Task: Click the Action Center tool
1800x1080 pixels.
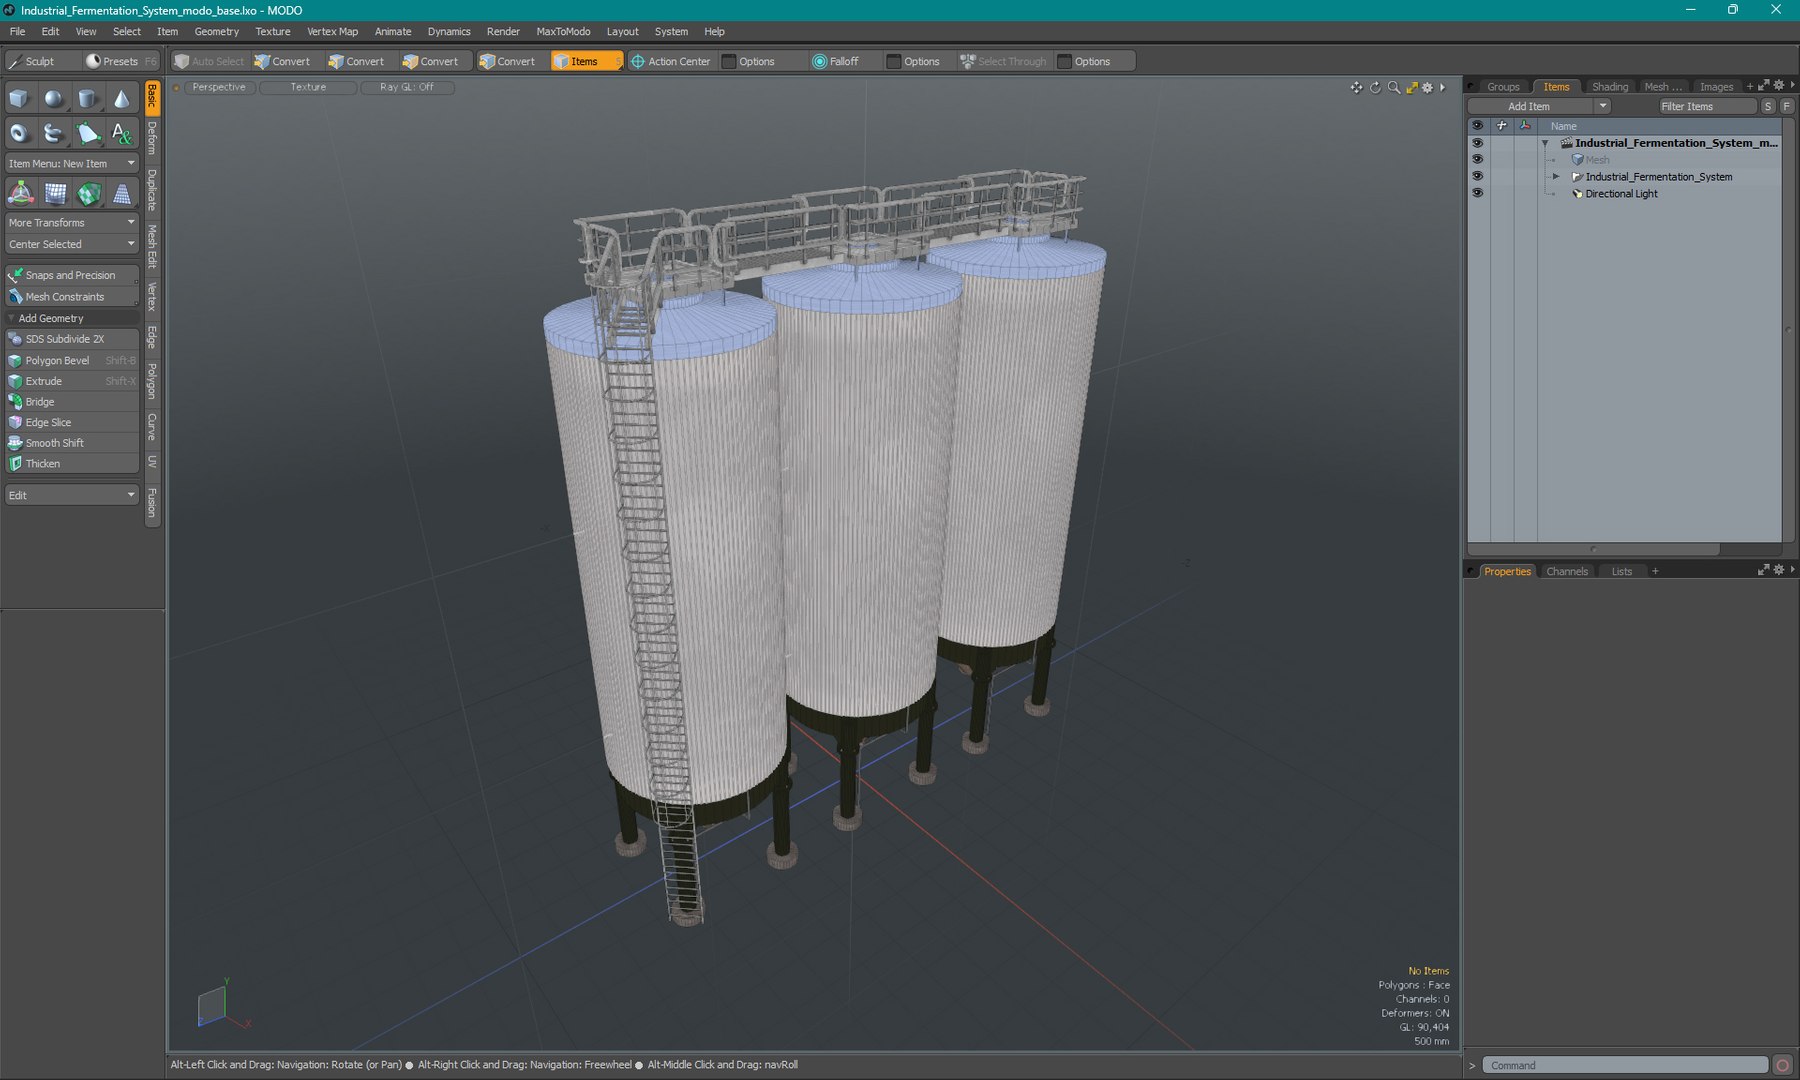Action: click(x=669, y=61)
